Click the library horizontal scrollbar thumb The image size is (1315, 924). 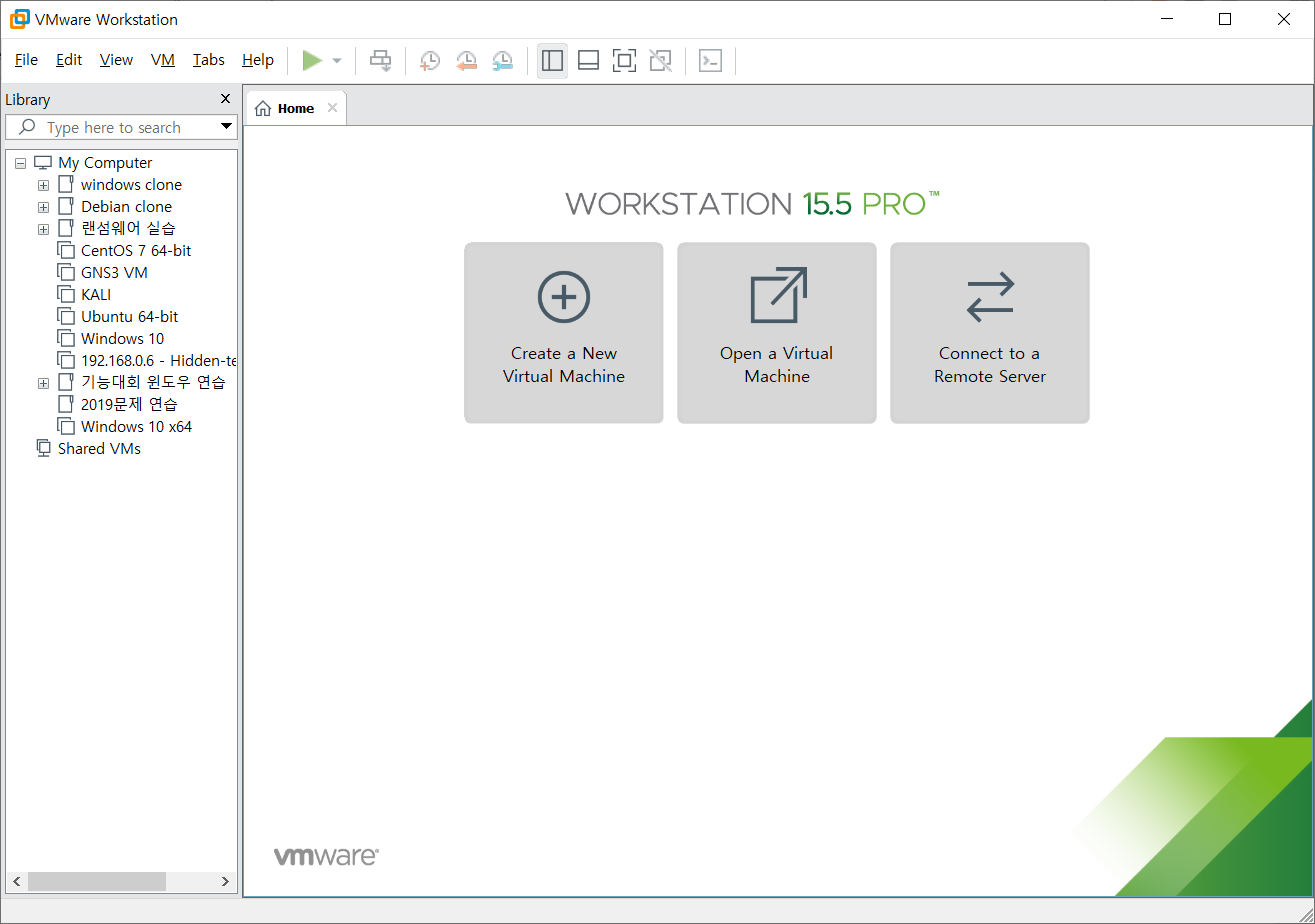96,882
